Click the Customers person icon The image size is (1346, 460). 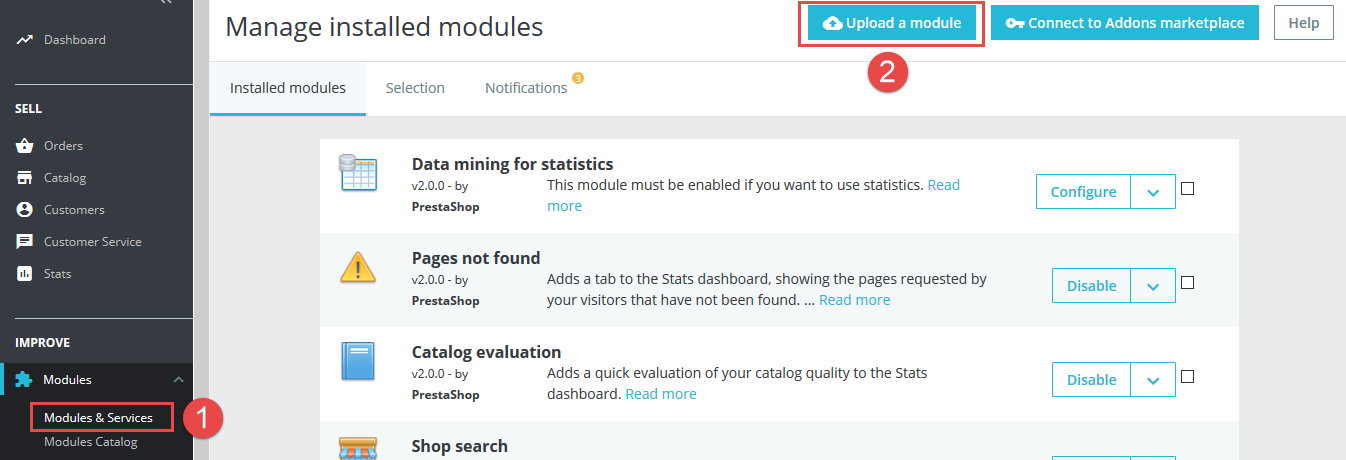[x=25, y=210]
